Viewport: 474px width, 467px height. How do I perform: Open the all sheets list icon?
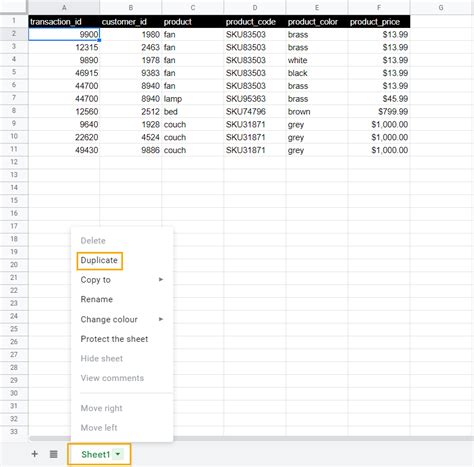point(54,454)
